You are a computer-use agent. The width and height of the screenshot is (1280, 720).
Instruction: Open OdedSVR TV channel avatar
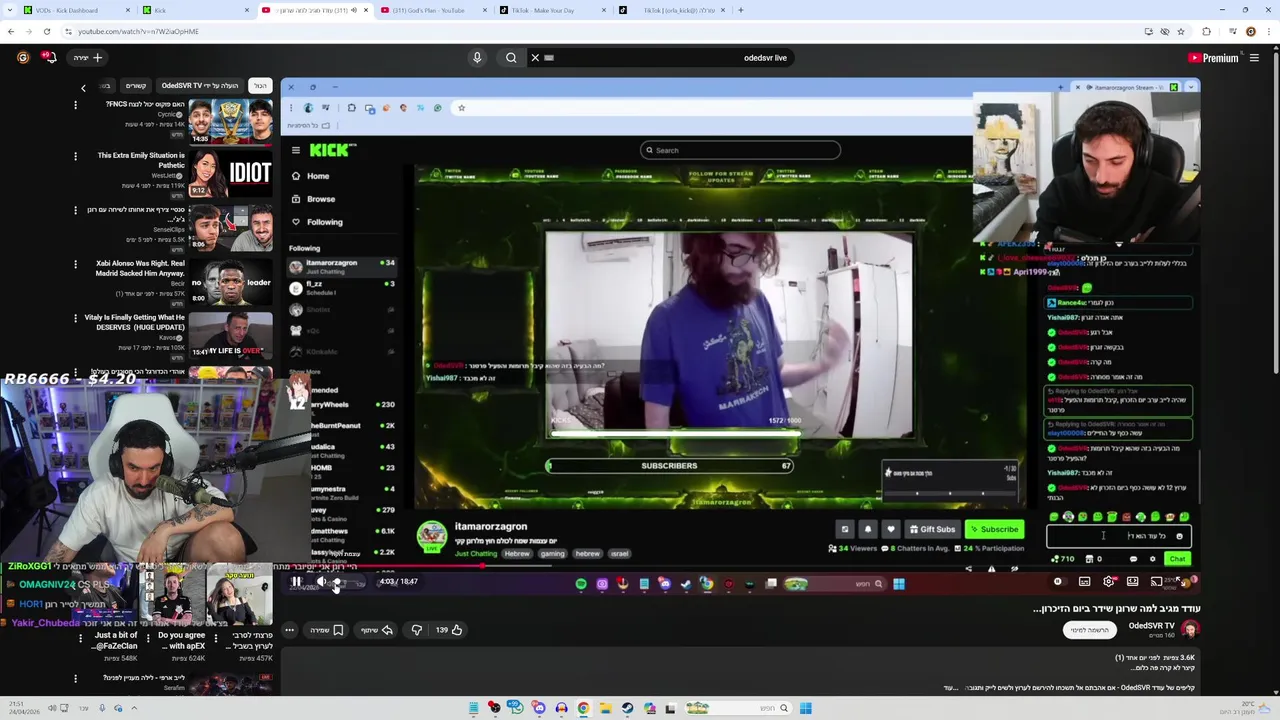click(1189, 629)
